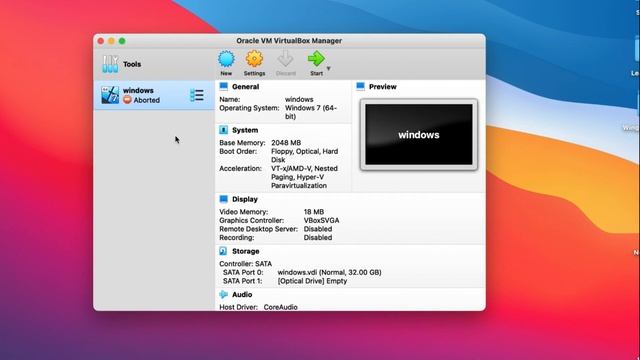Open the General section header

coord(245,87)
